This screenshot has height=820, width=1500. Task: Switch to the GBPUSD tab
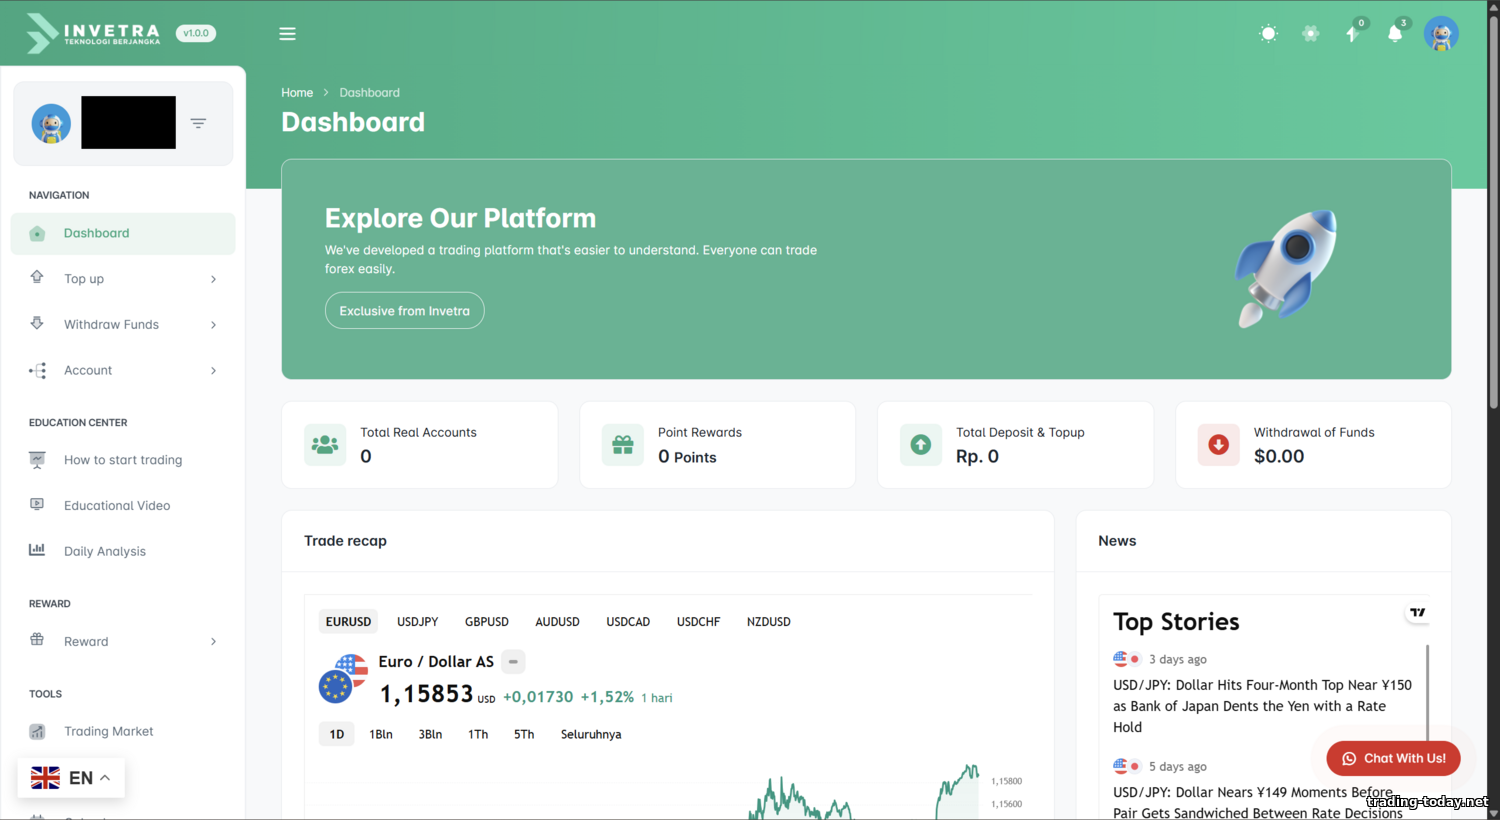(x=487, y=622)
